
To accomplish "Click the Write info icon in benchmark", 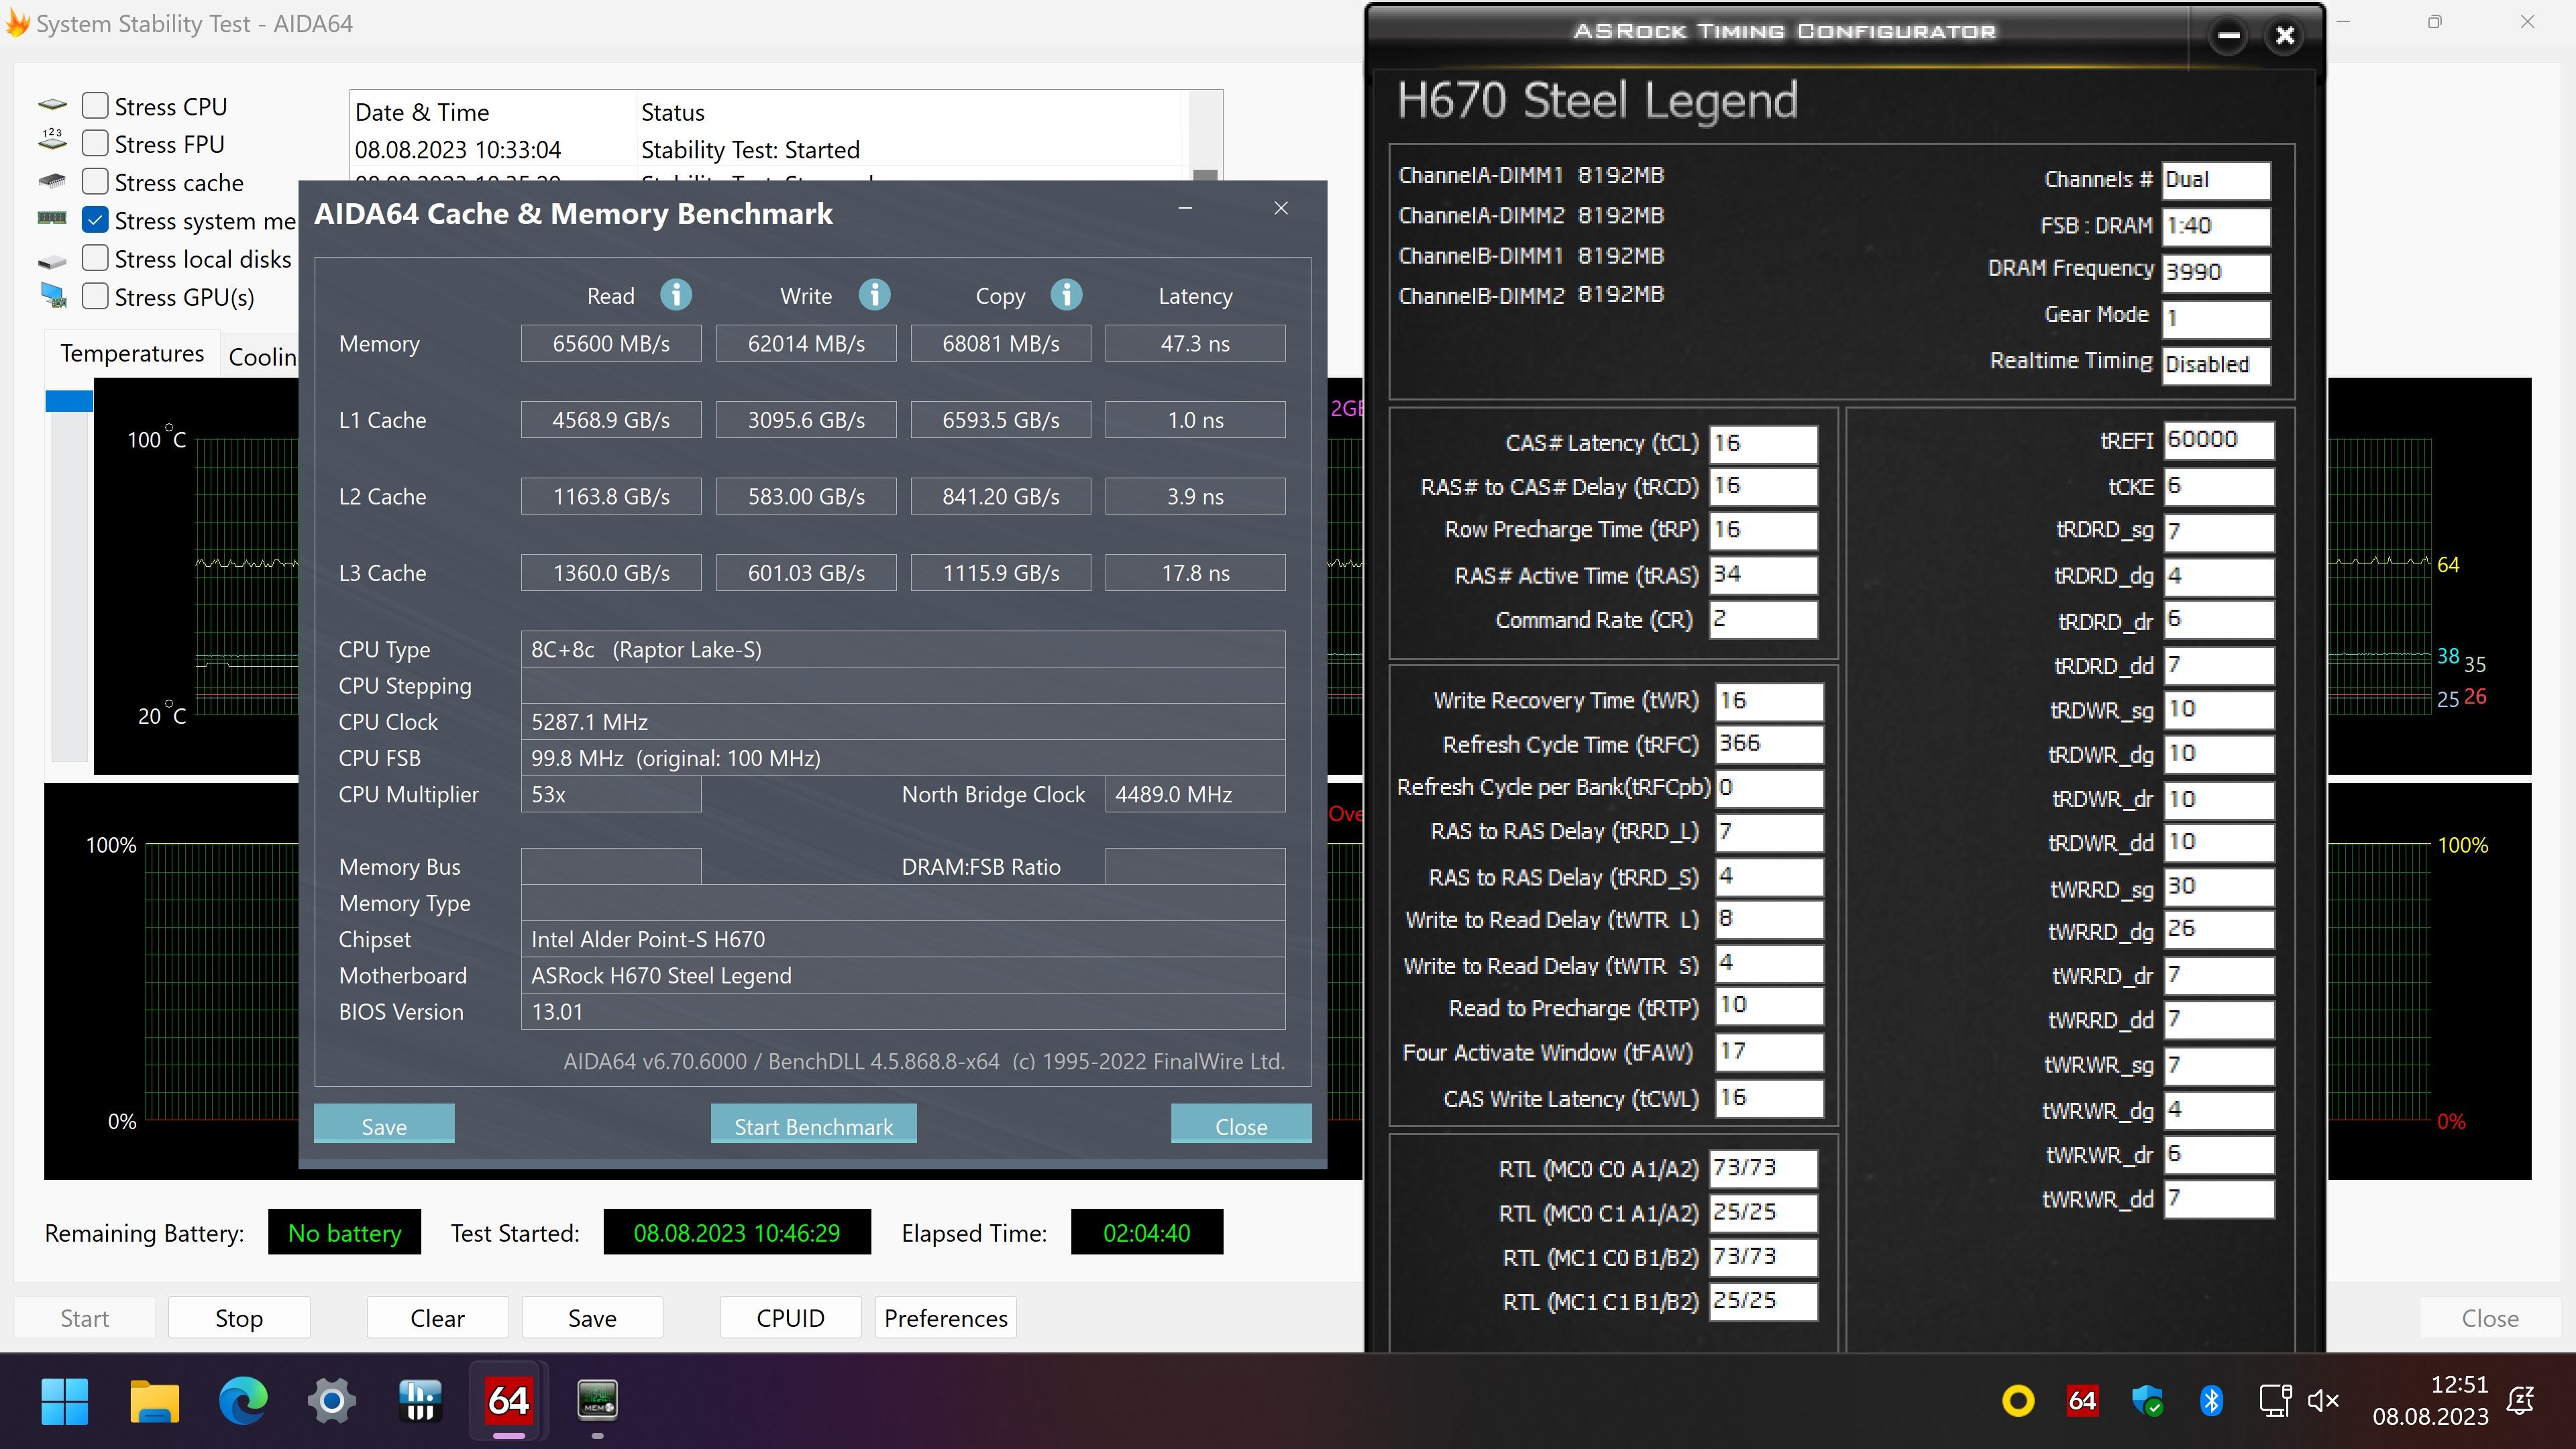I will click(874, 295).
